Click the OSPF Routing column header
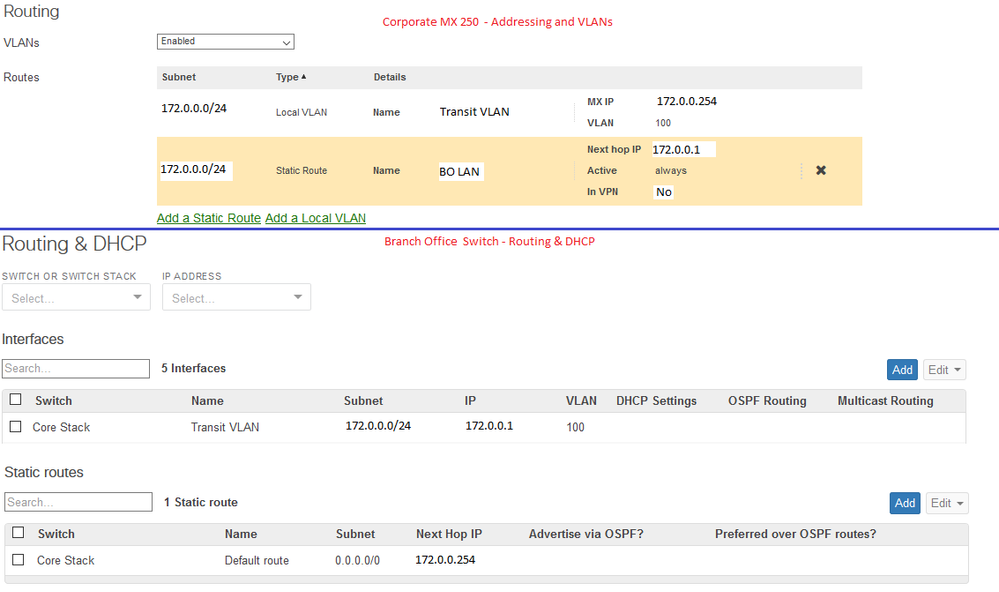 [x=767, y=401]
